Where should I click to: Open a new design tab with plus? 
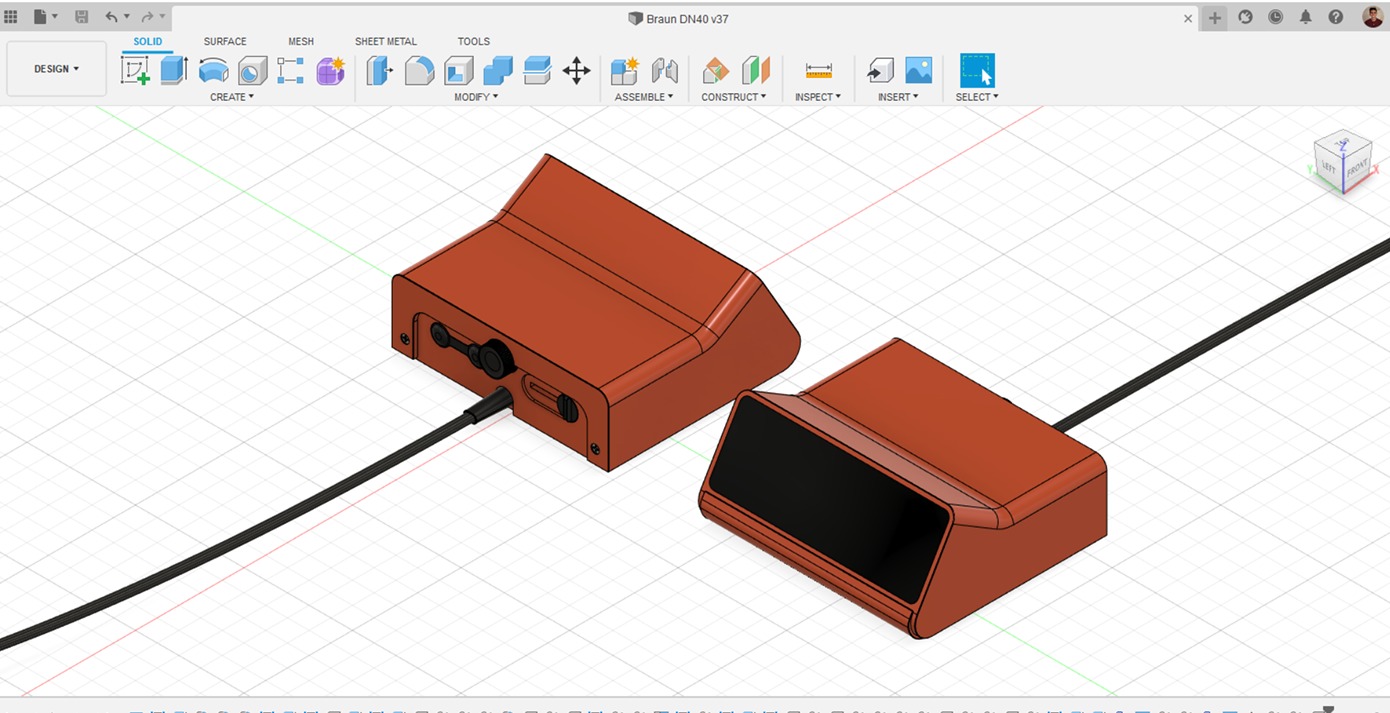click(x=1215, y=18)
